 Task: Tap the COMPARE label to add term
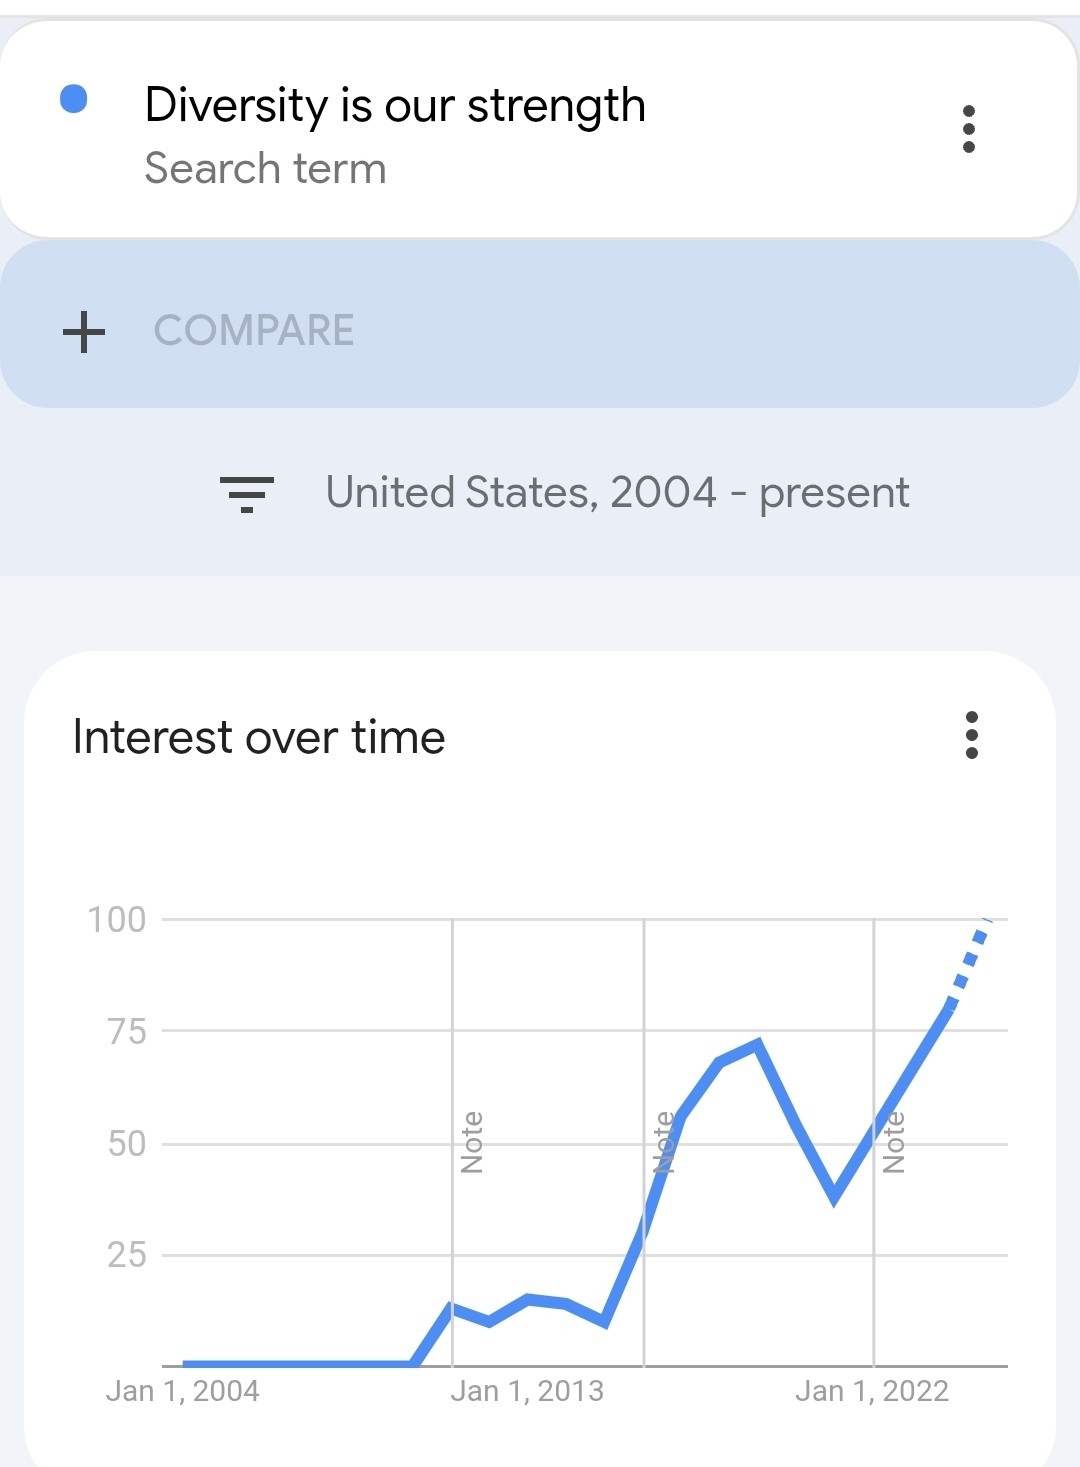coord(254,331)
